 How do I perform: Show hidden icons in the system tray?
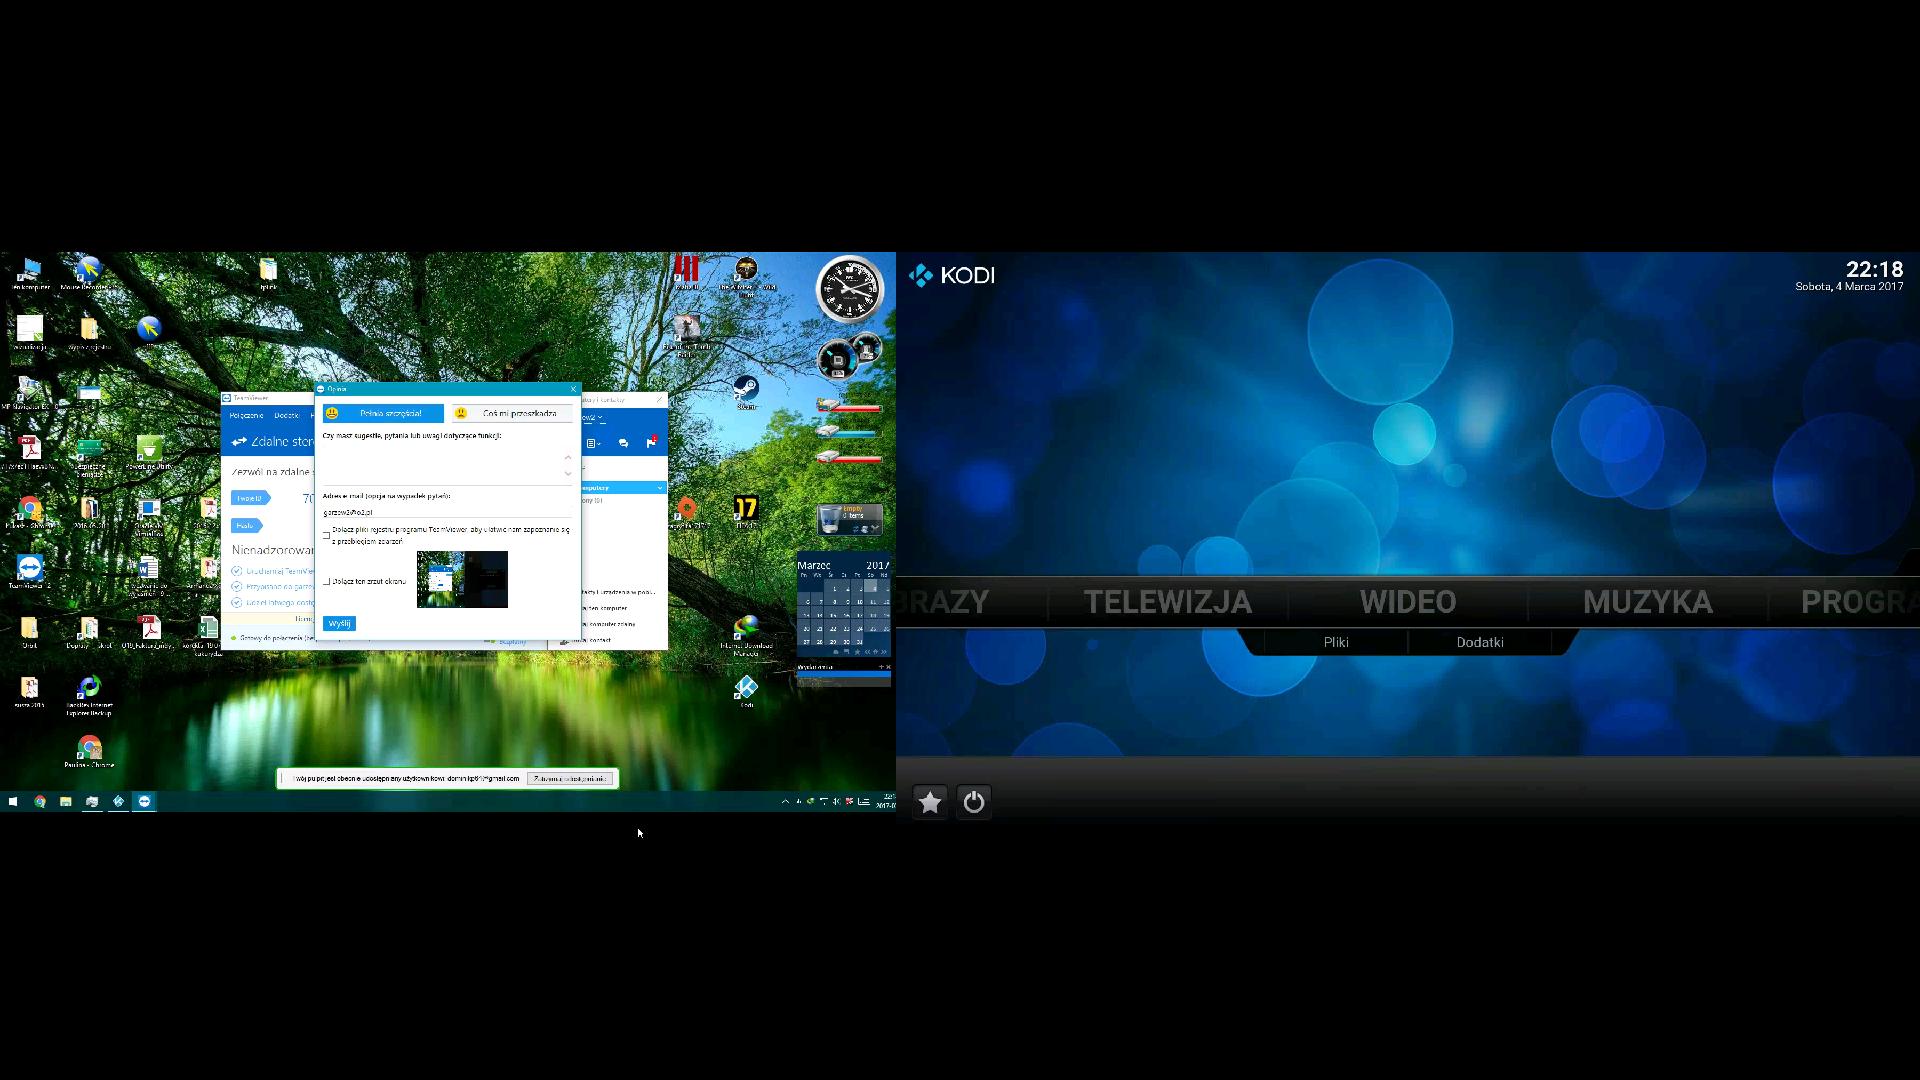(x=783, y=801)
